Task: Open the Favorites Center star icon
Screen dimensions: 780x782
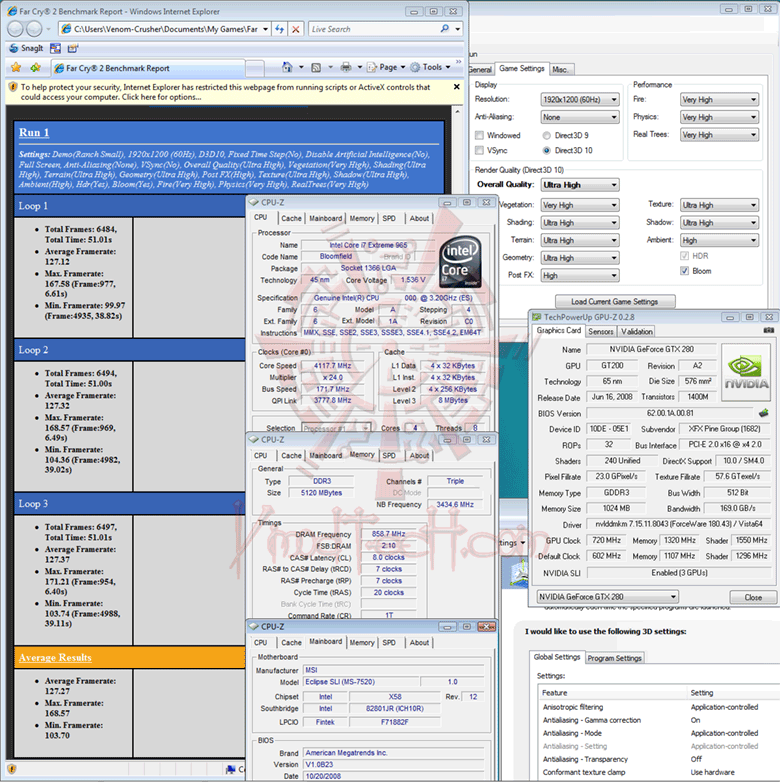Action: pyautogui.click(x=16, y=67)
